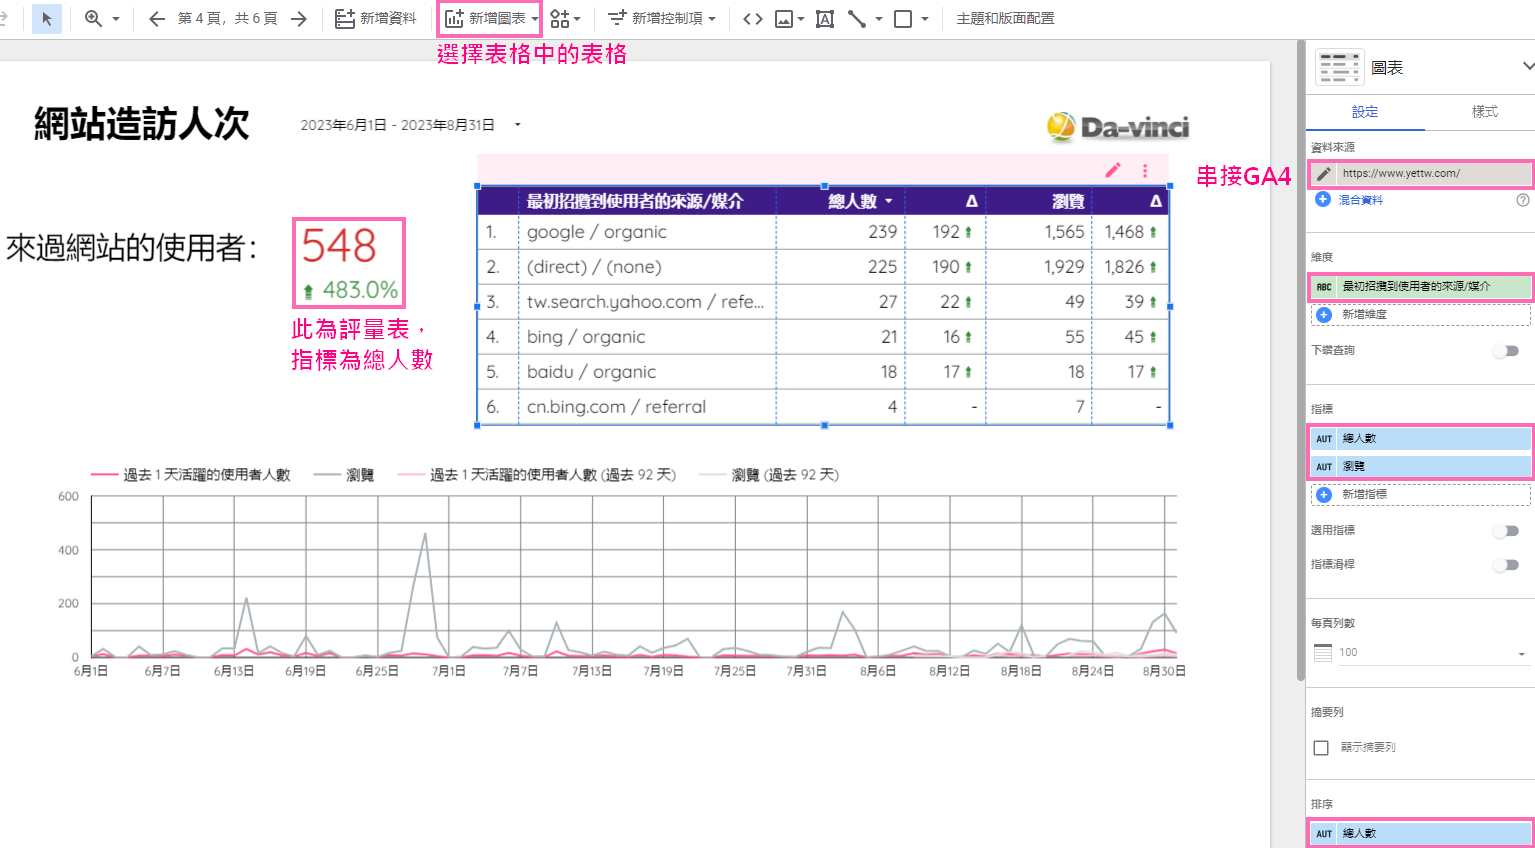
Task: Click the 瀏覽 column header
Action: [x=1068, y=201]
